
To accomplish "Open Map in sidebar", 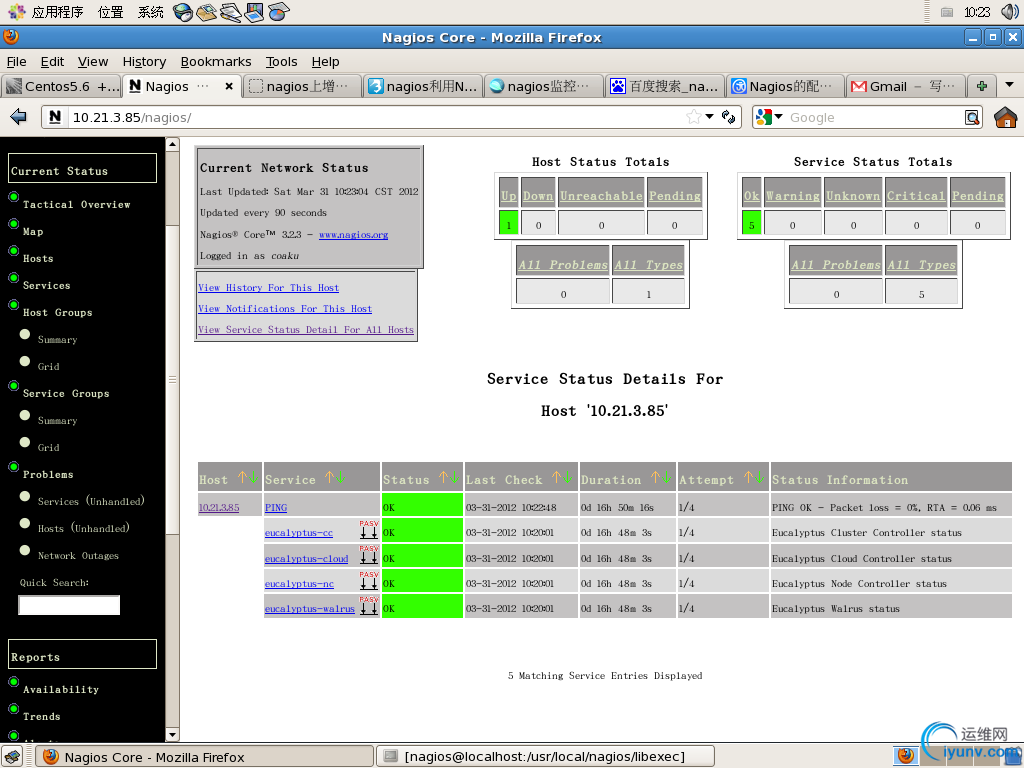I will [33, 232].
